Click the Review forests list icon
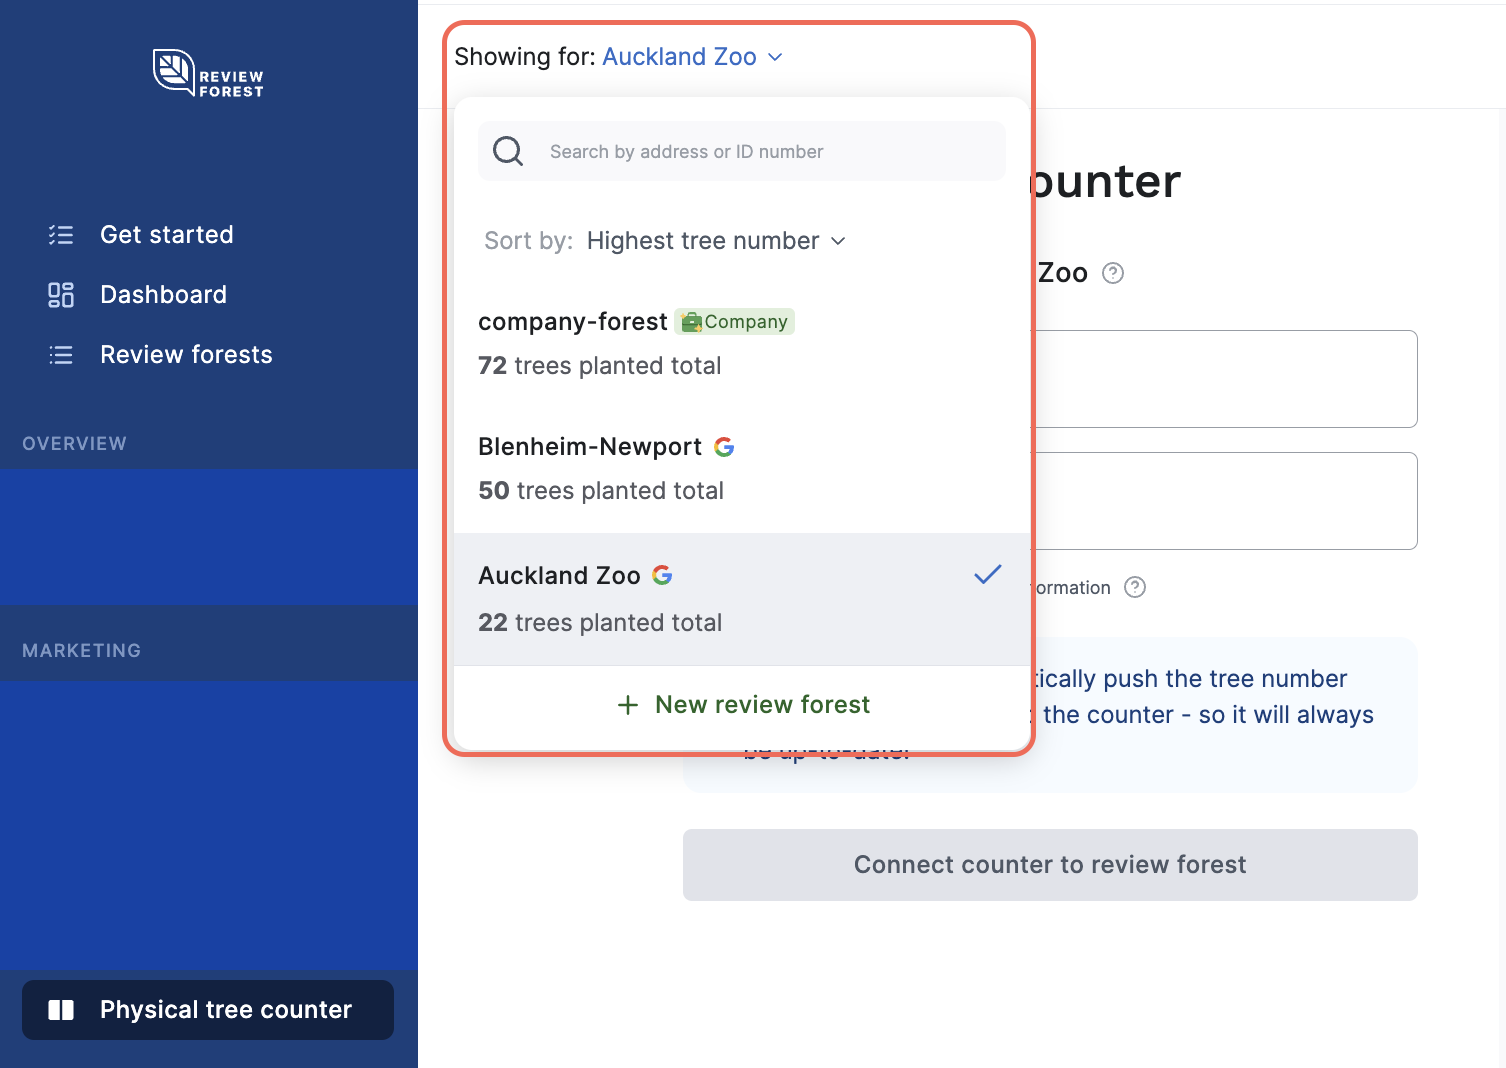1506x1068 pixels. coord(61,355)
